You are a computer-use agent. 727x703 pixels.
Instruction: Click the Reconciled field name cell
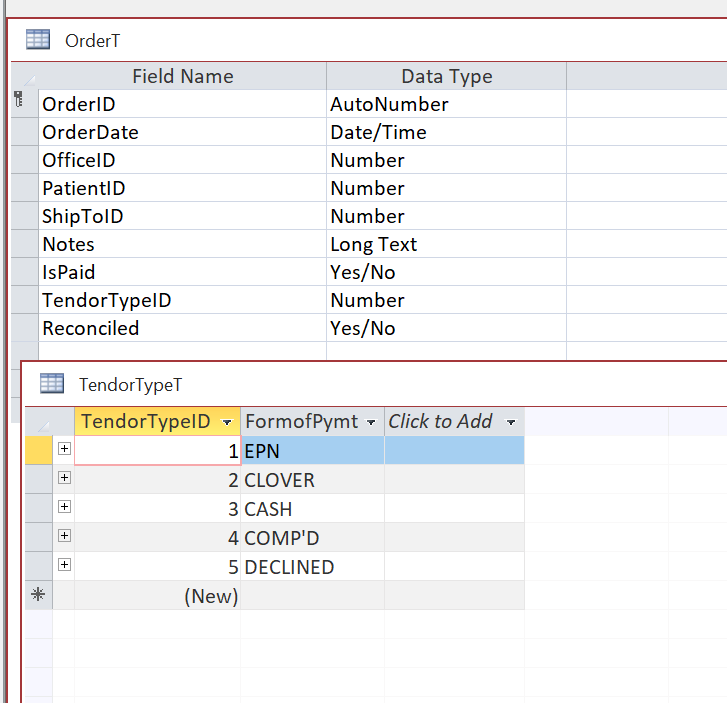click(x=183, y=328)
